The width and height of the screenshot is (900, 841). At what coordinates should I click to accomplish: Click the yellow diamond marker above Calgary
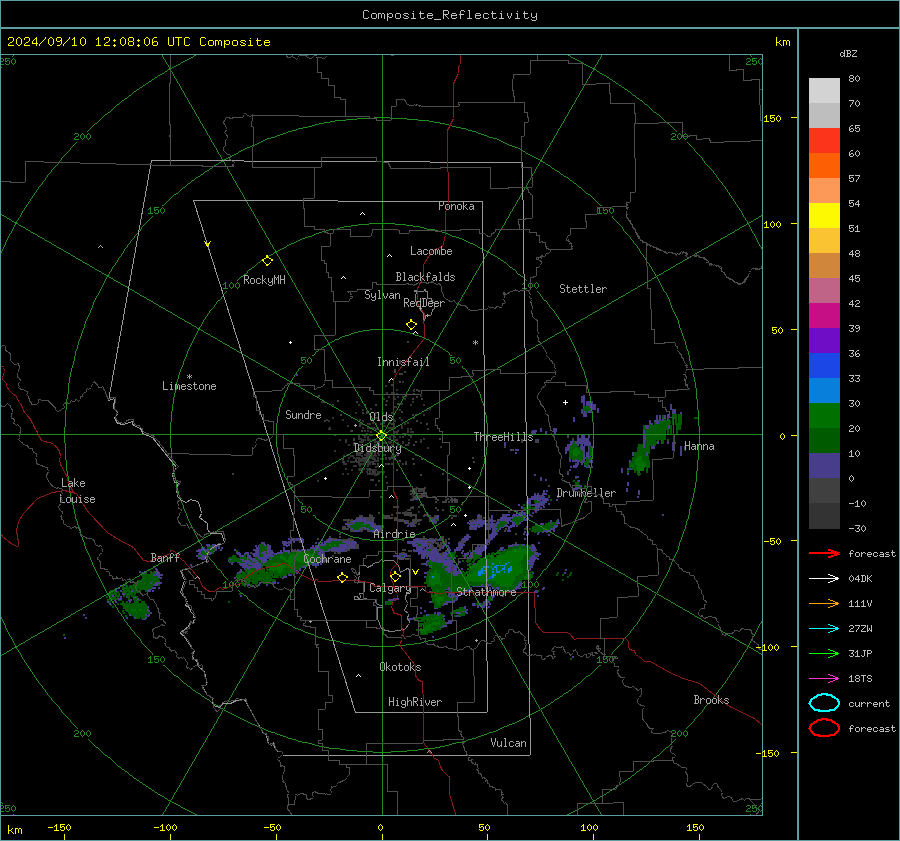point(395,576)
